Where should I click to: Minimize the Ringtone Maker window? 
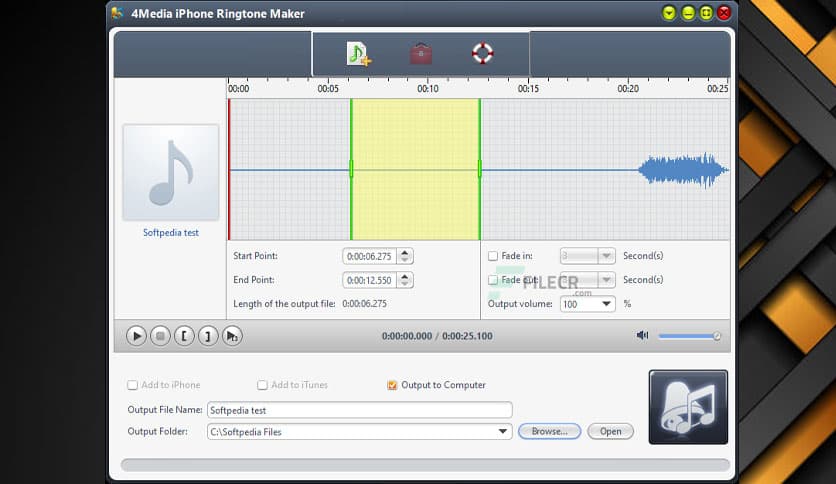(688, 13)
